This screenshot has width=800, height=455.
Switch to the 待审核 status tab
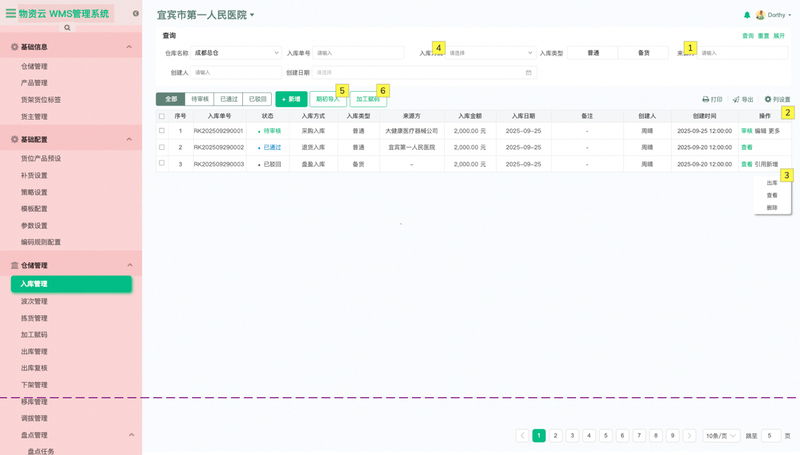pyautogui.click(x=199, y=99)
